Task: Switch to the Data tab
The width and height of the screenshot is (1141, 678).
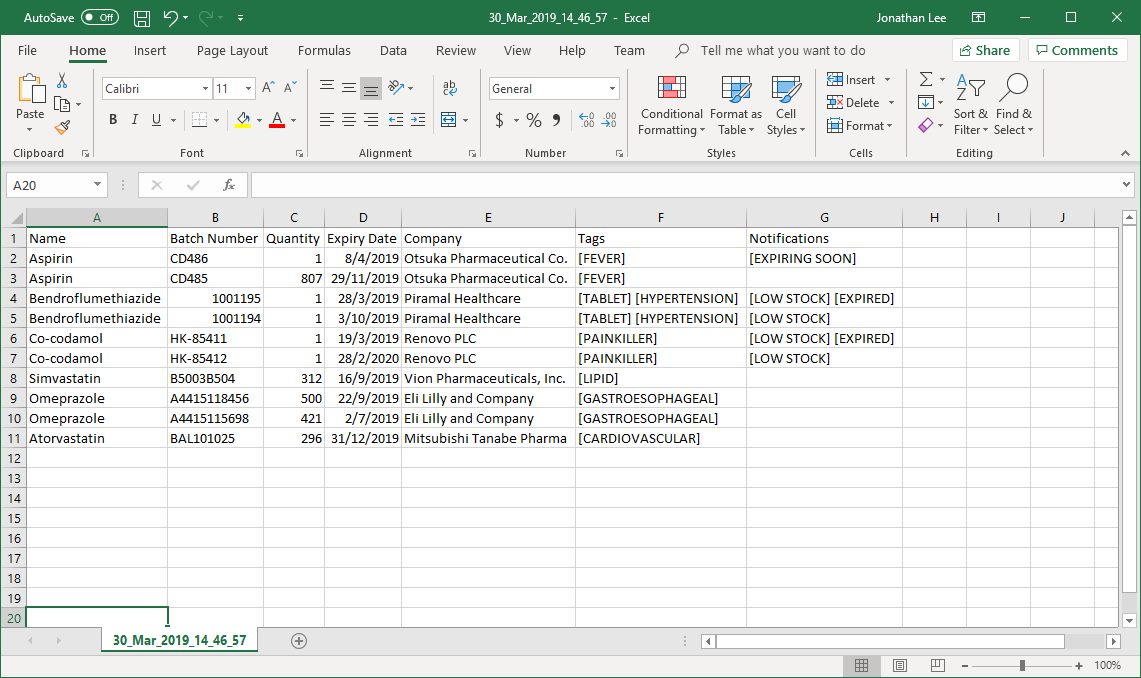Action: click(x=393, y=50)
